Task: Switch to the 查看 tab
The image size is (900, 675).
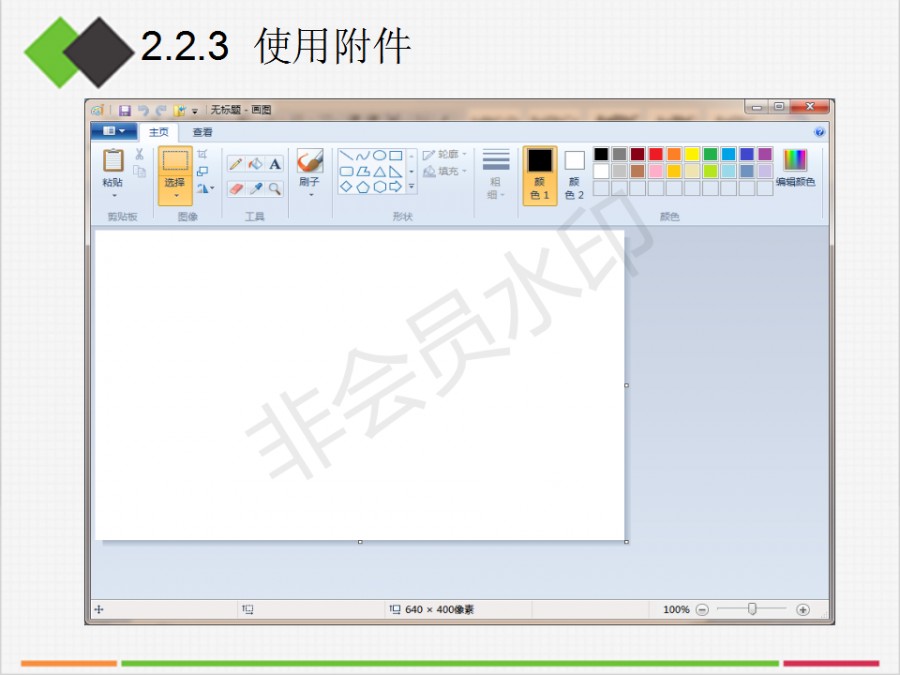Action: (x=202, y=132)
